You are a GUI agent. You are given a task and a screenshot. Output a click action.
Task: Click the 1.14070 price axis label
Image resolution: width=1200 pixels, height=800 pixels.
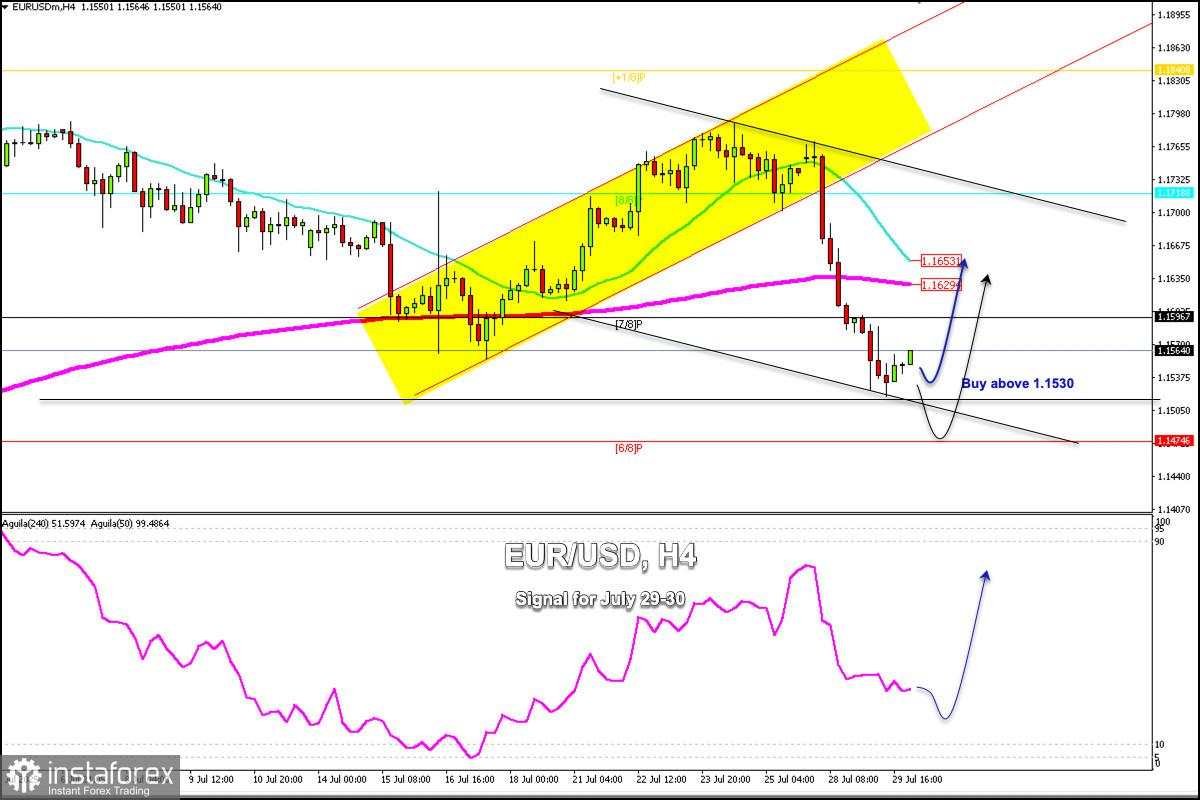[x=1173, y=510]
